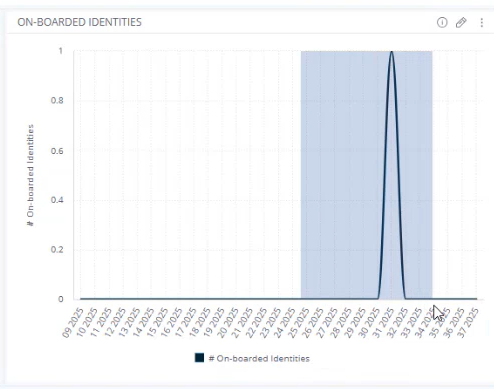The height and width of the screenshot is (389, 494).
Task: Select the '37 2025' x-axis label
Action: point(468,323)
